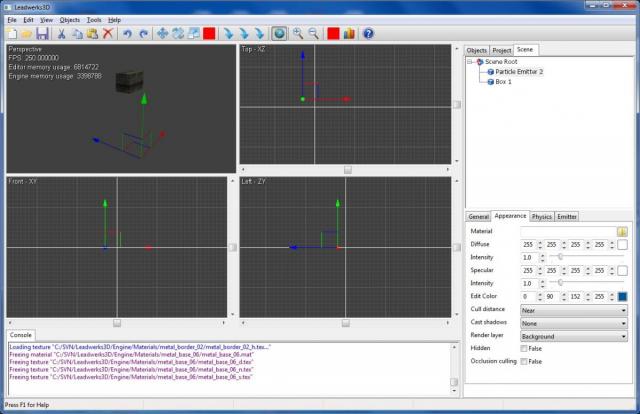Click the red X Delete icon
The image size is (640, 414).
(x=108, y=33)
